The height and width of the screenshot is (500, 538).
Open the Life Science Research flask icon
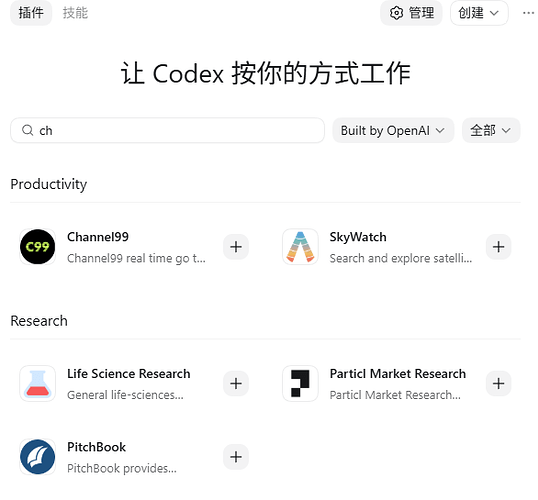tap(37, 383)
